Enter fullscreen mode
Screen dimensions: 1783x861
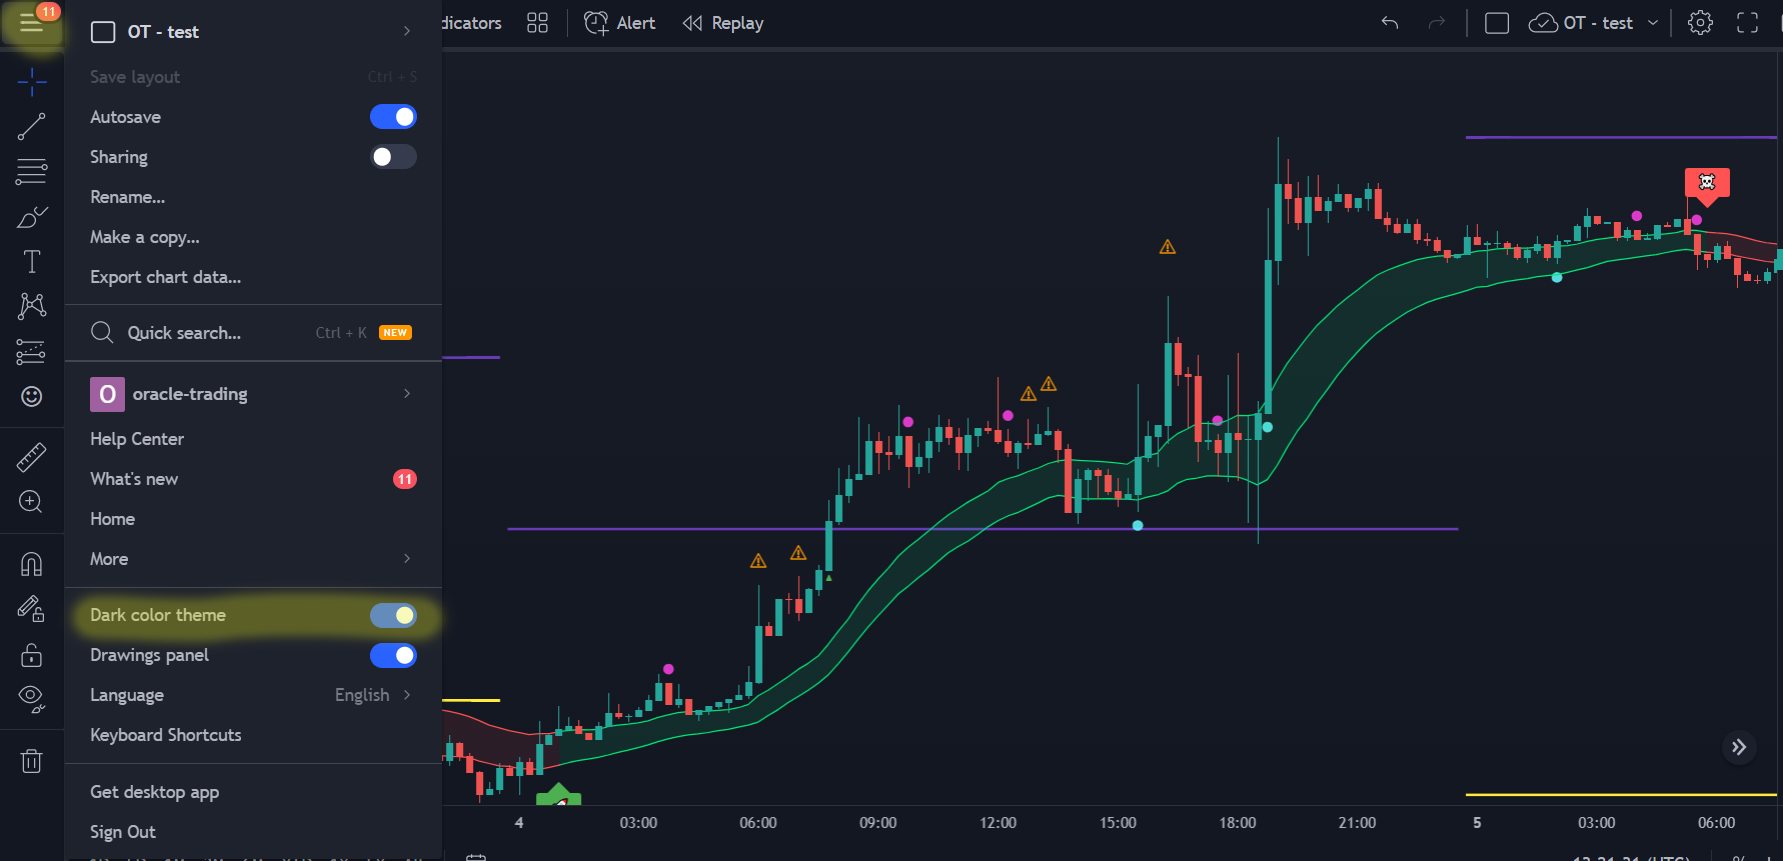pyautogui.click(x=1747, y=23)
